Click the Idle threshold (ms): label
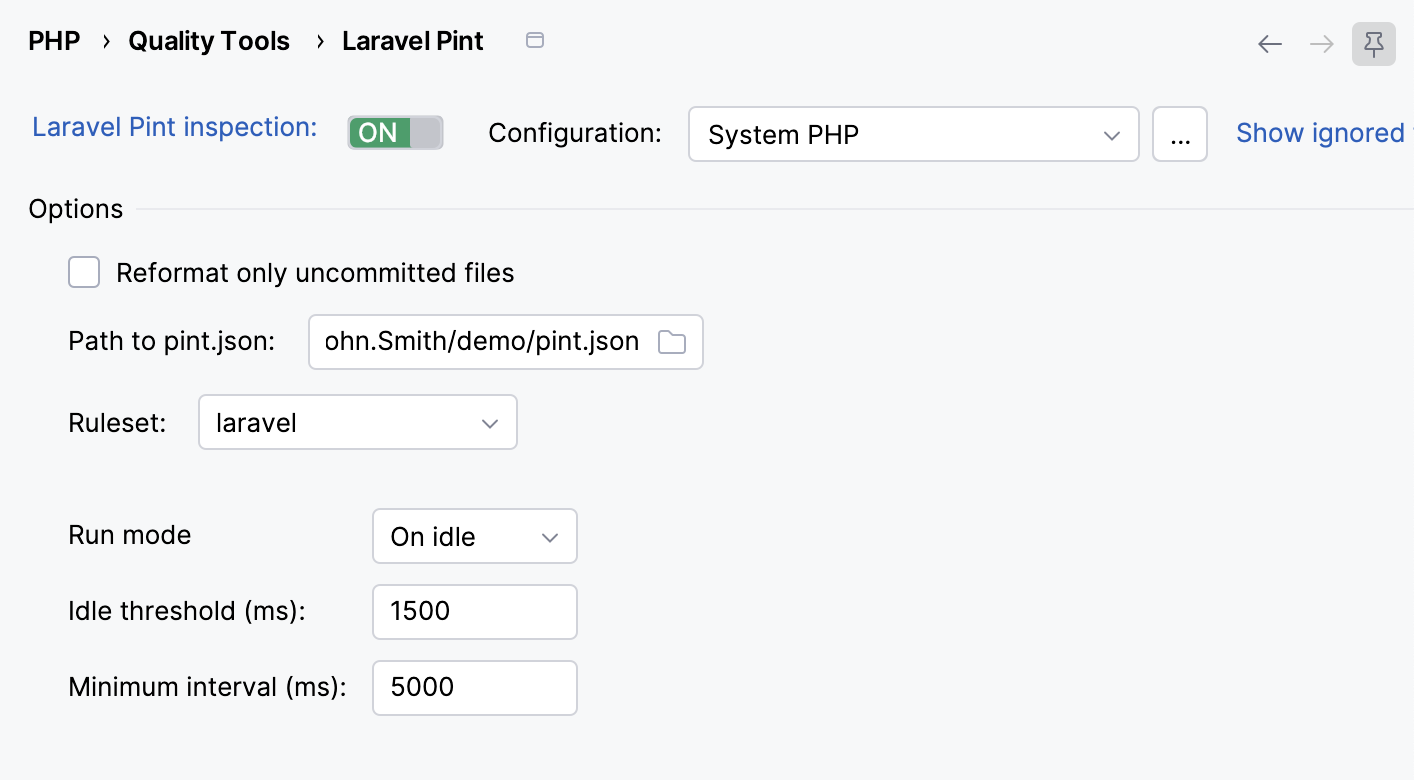This screenshot has height=780, width=1414. [187, 611]
